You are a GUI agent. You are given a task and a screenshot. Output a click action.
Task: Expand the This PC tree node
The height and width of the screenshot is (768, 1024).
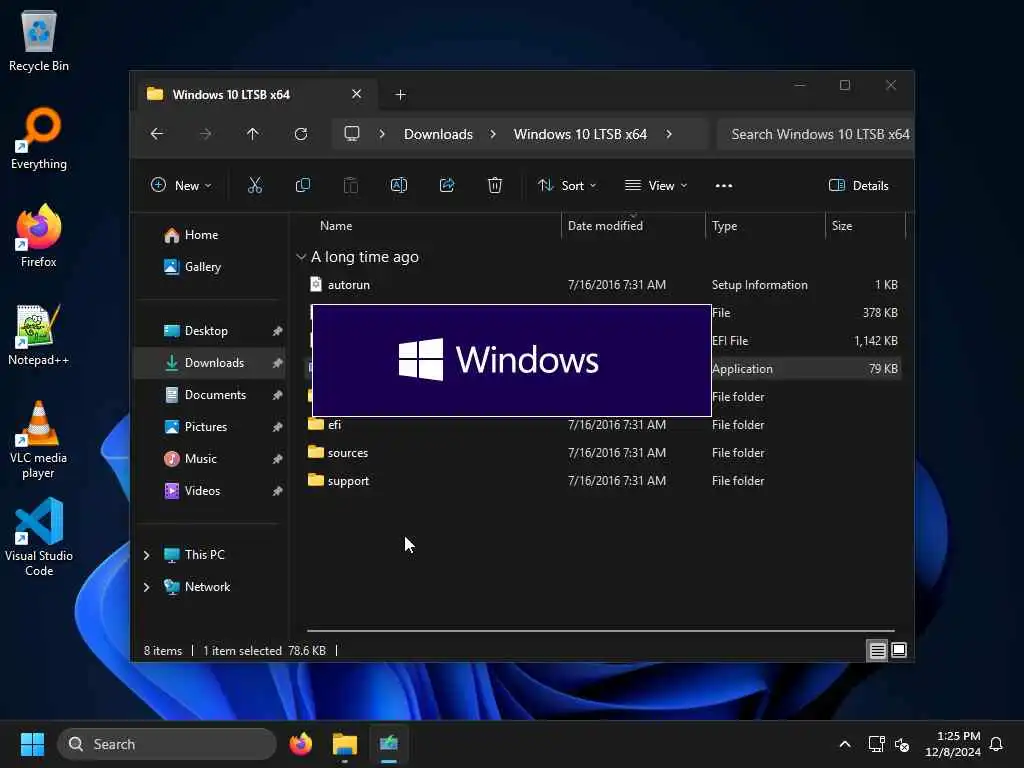coord(146,555)
